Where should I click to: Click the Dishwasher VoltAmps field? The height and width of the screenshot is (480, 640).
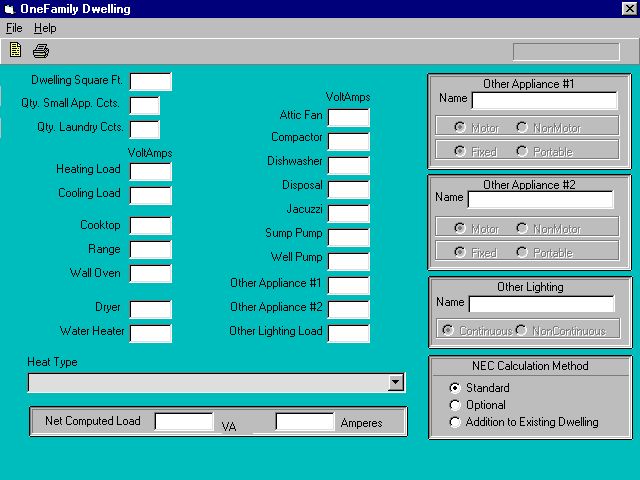click(348, 165)
